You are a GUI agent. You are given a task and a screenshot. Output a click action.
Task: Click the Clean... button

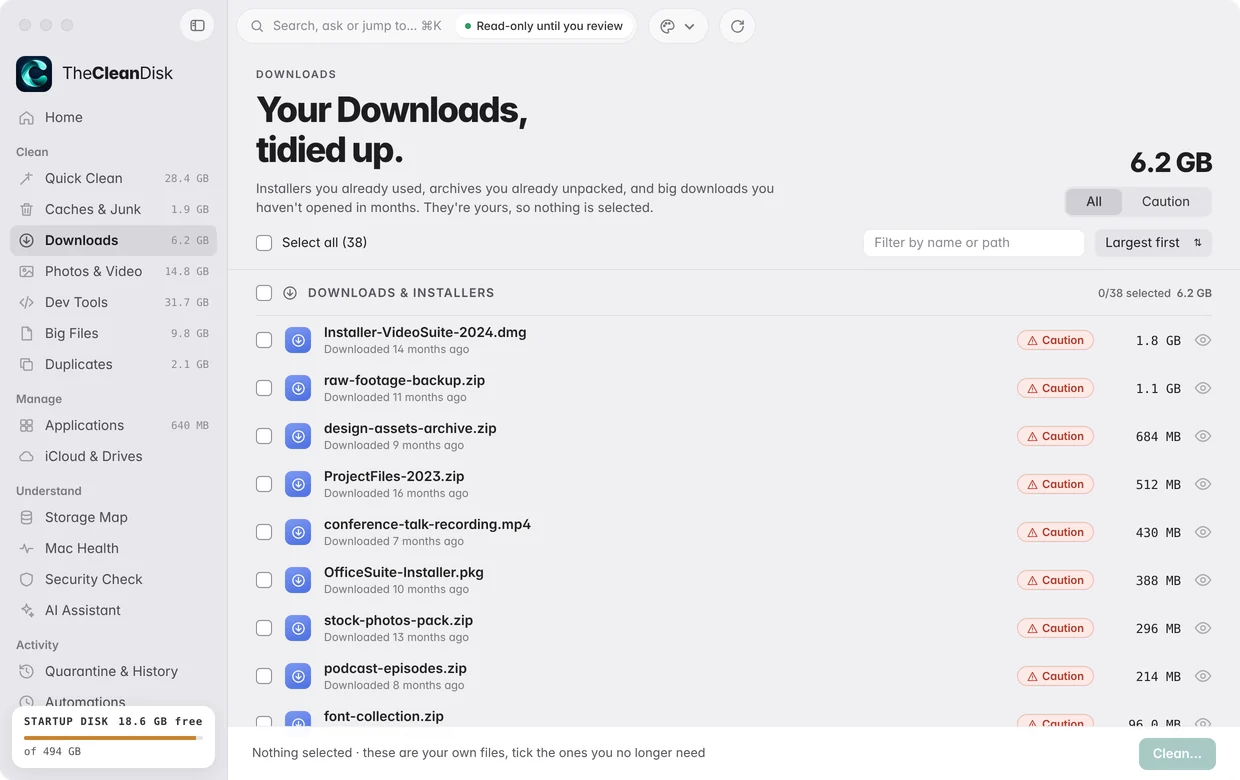click(1177, 753)
